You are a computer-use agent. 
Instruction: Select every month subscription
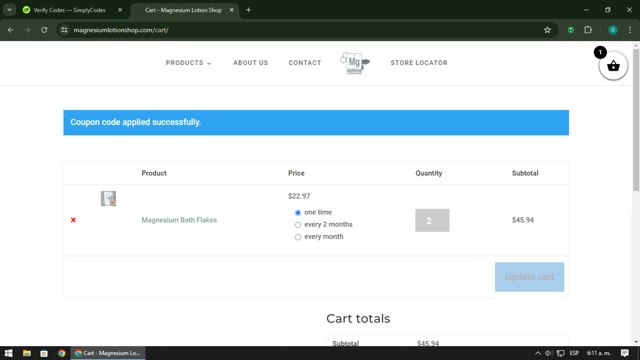pyautogui.click(x=298, y=237)
